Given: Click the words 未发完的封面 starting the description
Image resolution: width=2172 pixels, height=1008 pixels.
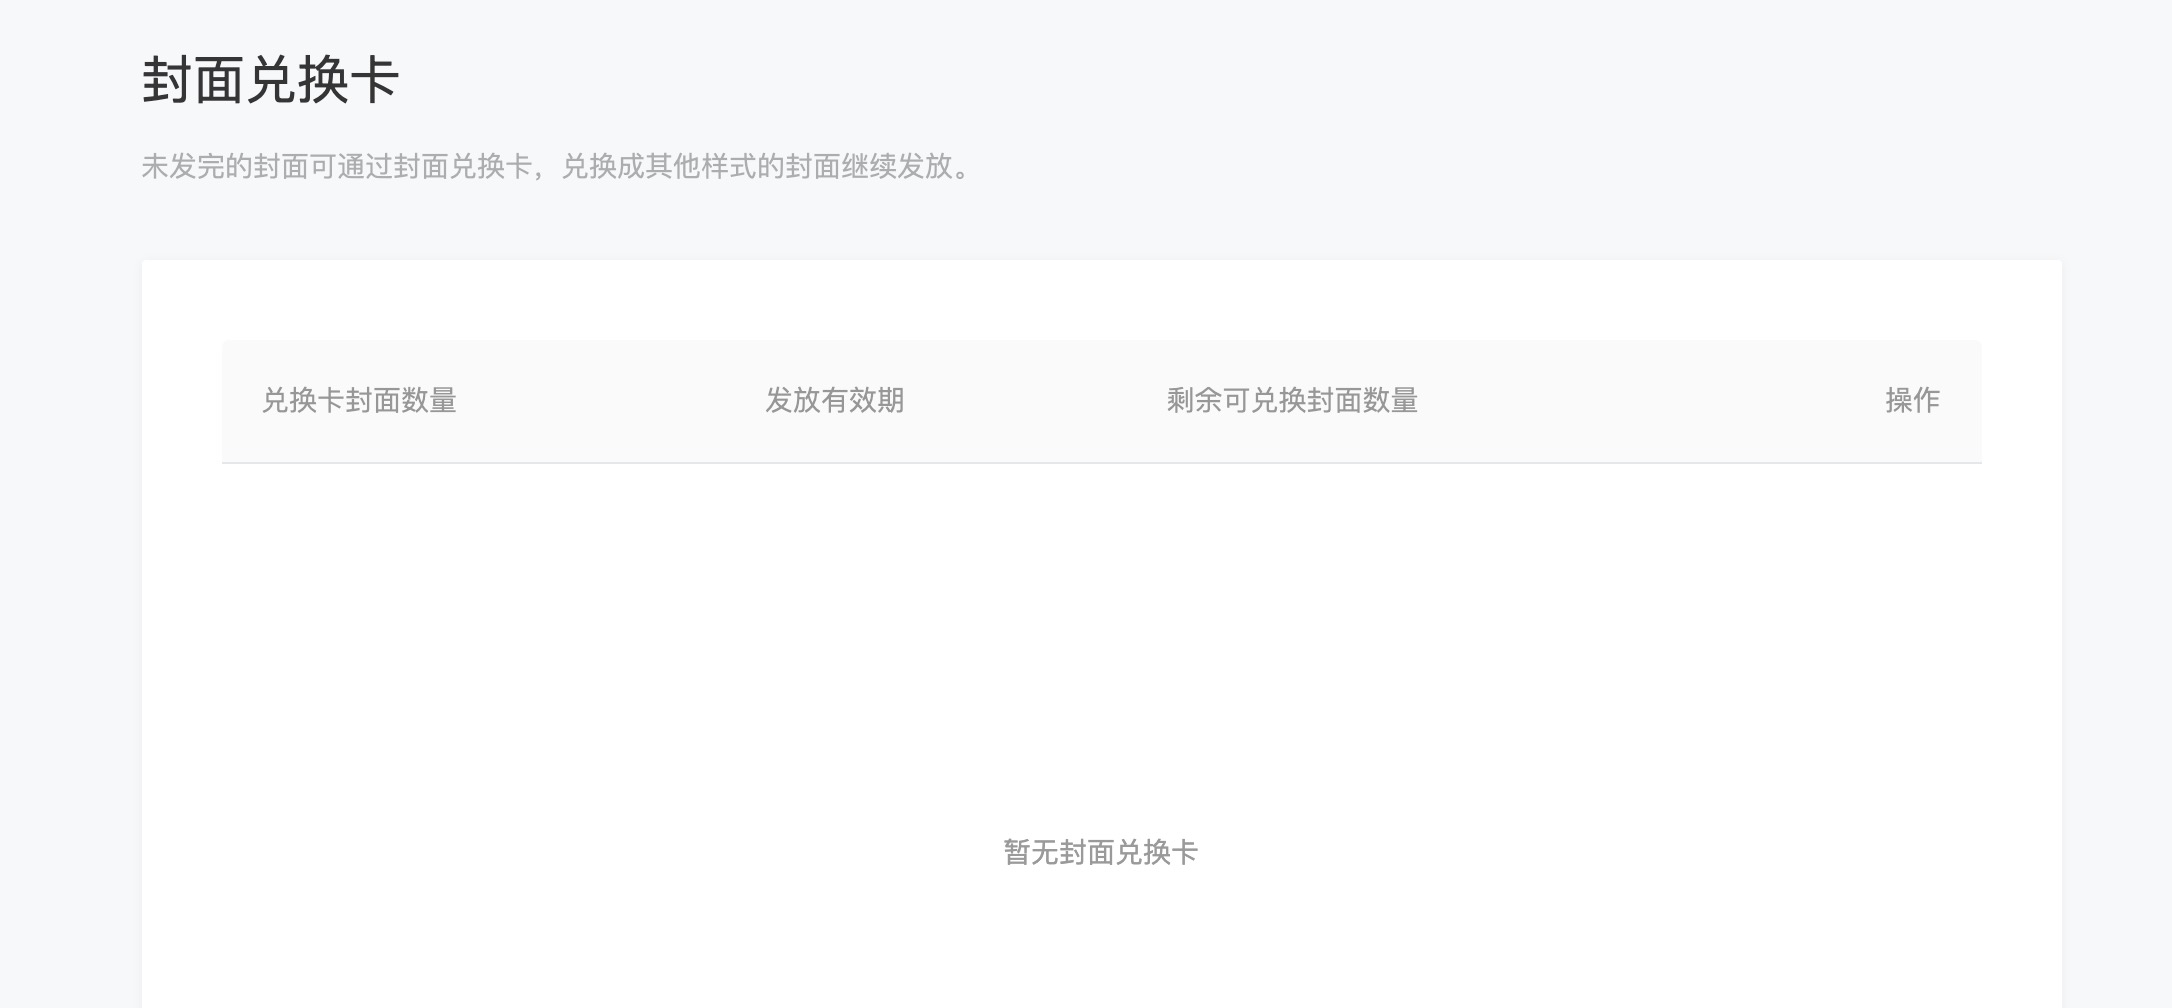Looking at the screenshot, I should 225,166.
